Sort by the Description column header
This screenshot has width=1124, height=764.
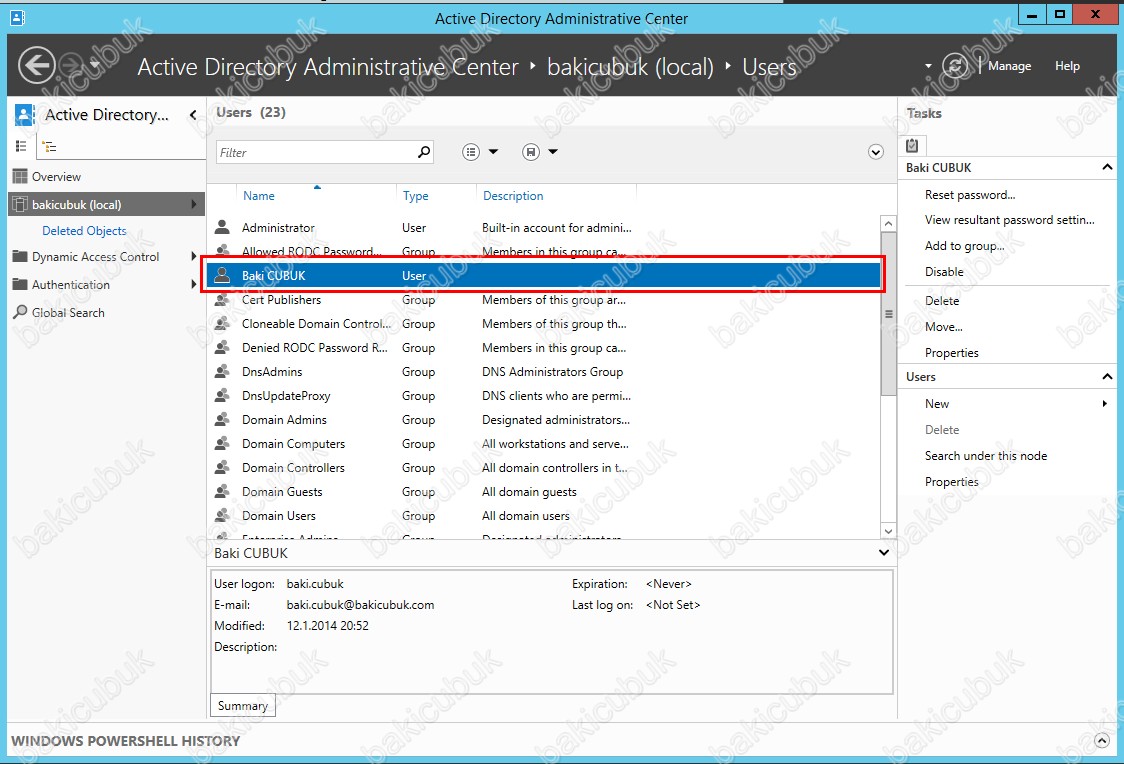click(513, 196)
